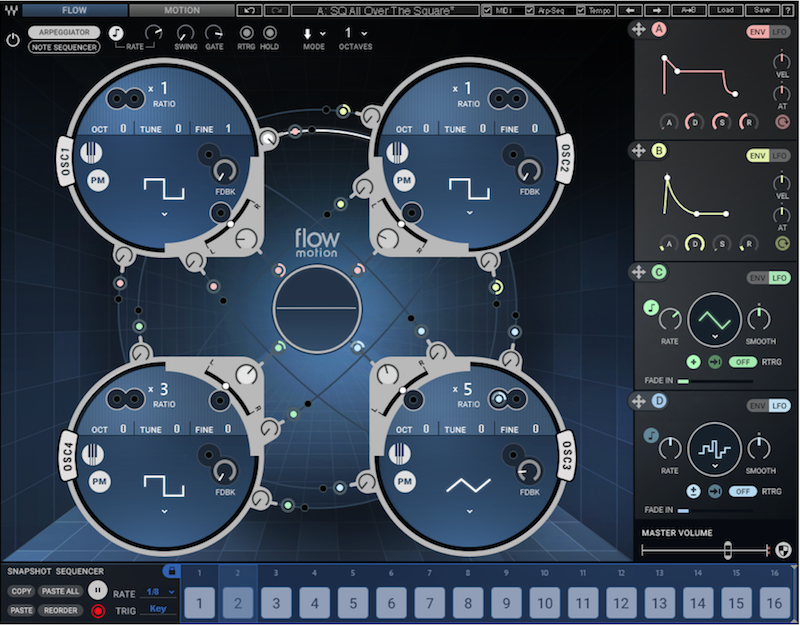Viewport: 800px width, 625px height.
Task: Toggle LFO D retrigger OFF switch
Action: (742, 491)
